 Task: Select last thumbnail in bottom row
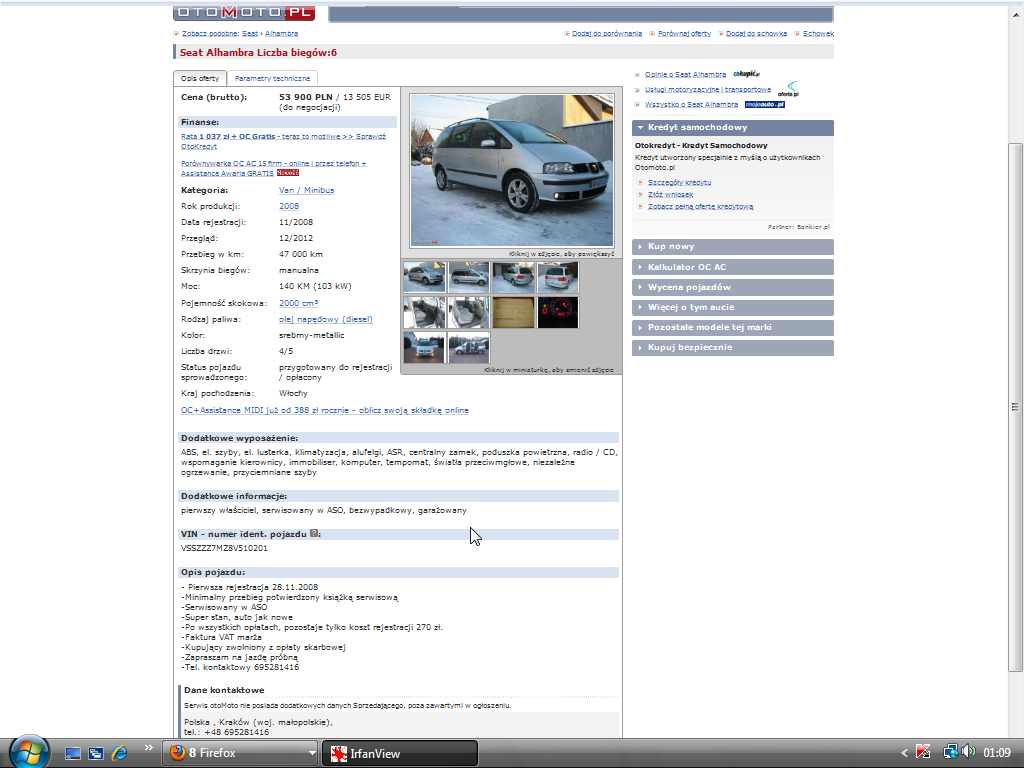pyautogui.click(x=469, y=347)
